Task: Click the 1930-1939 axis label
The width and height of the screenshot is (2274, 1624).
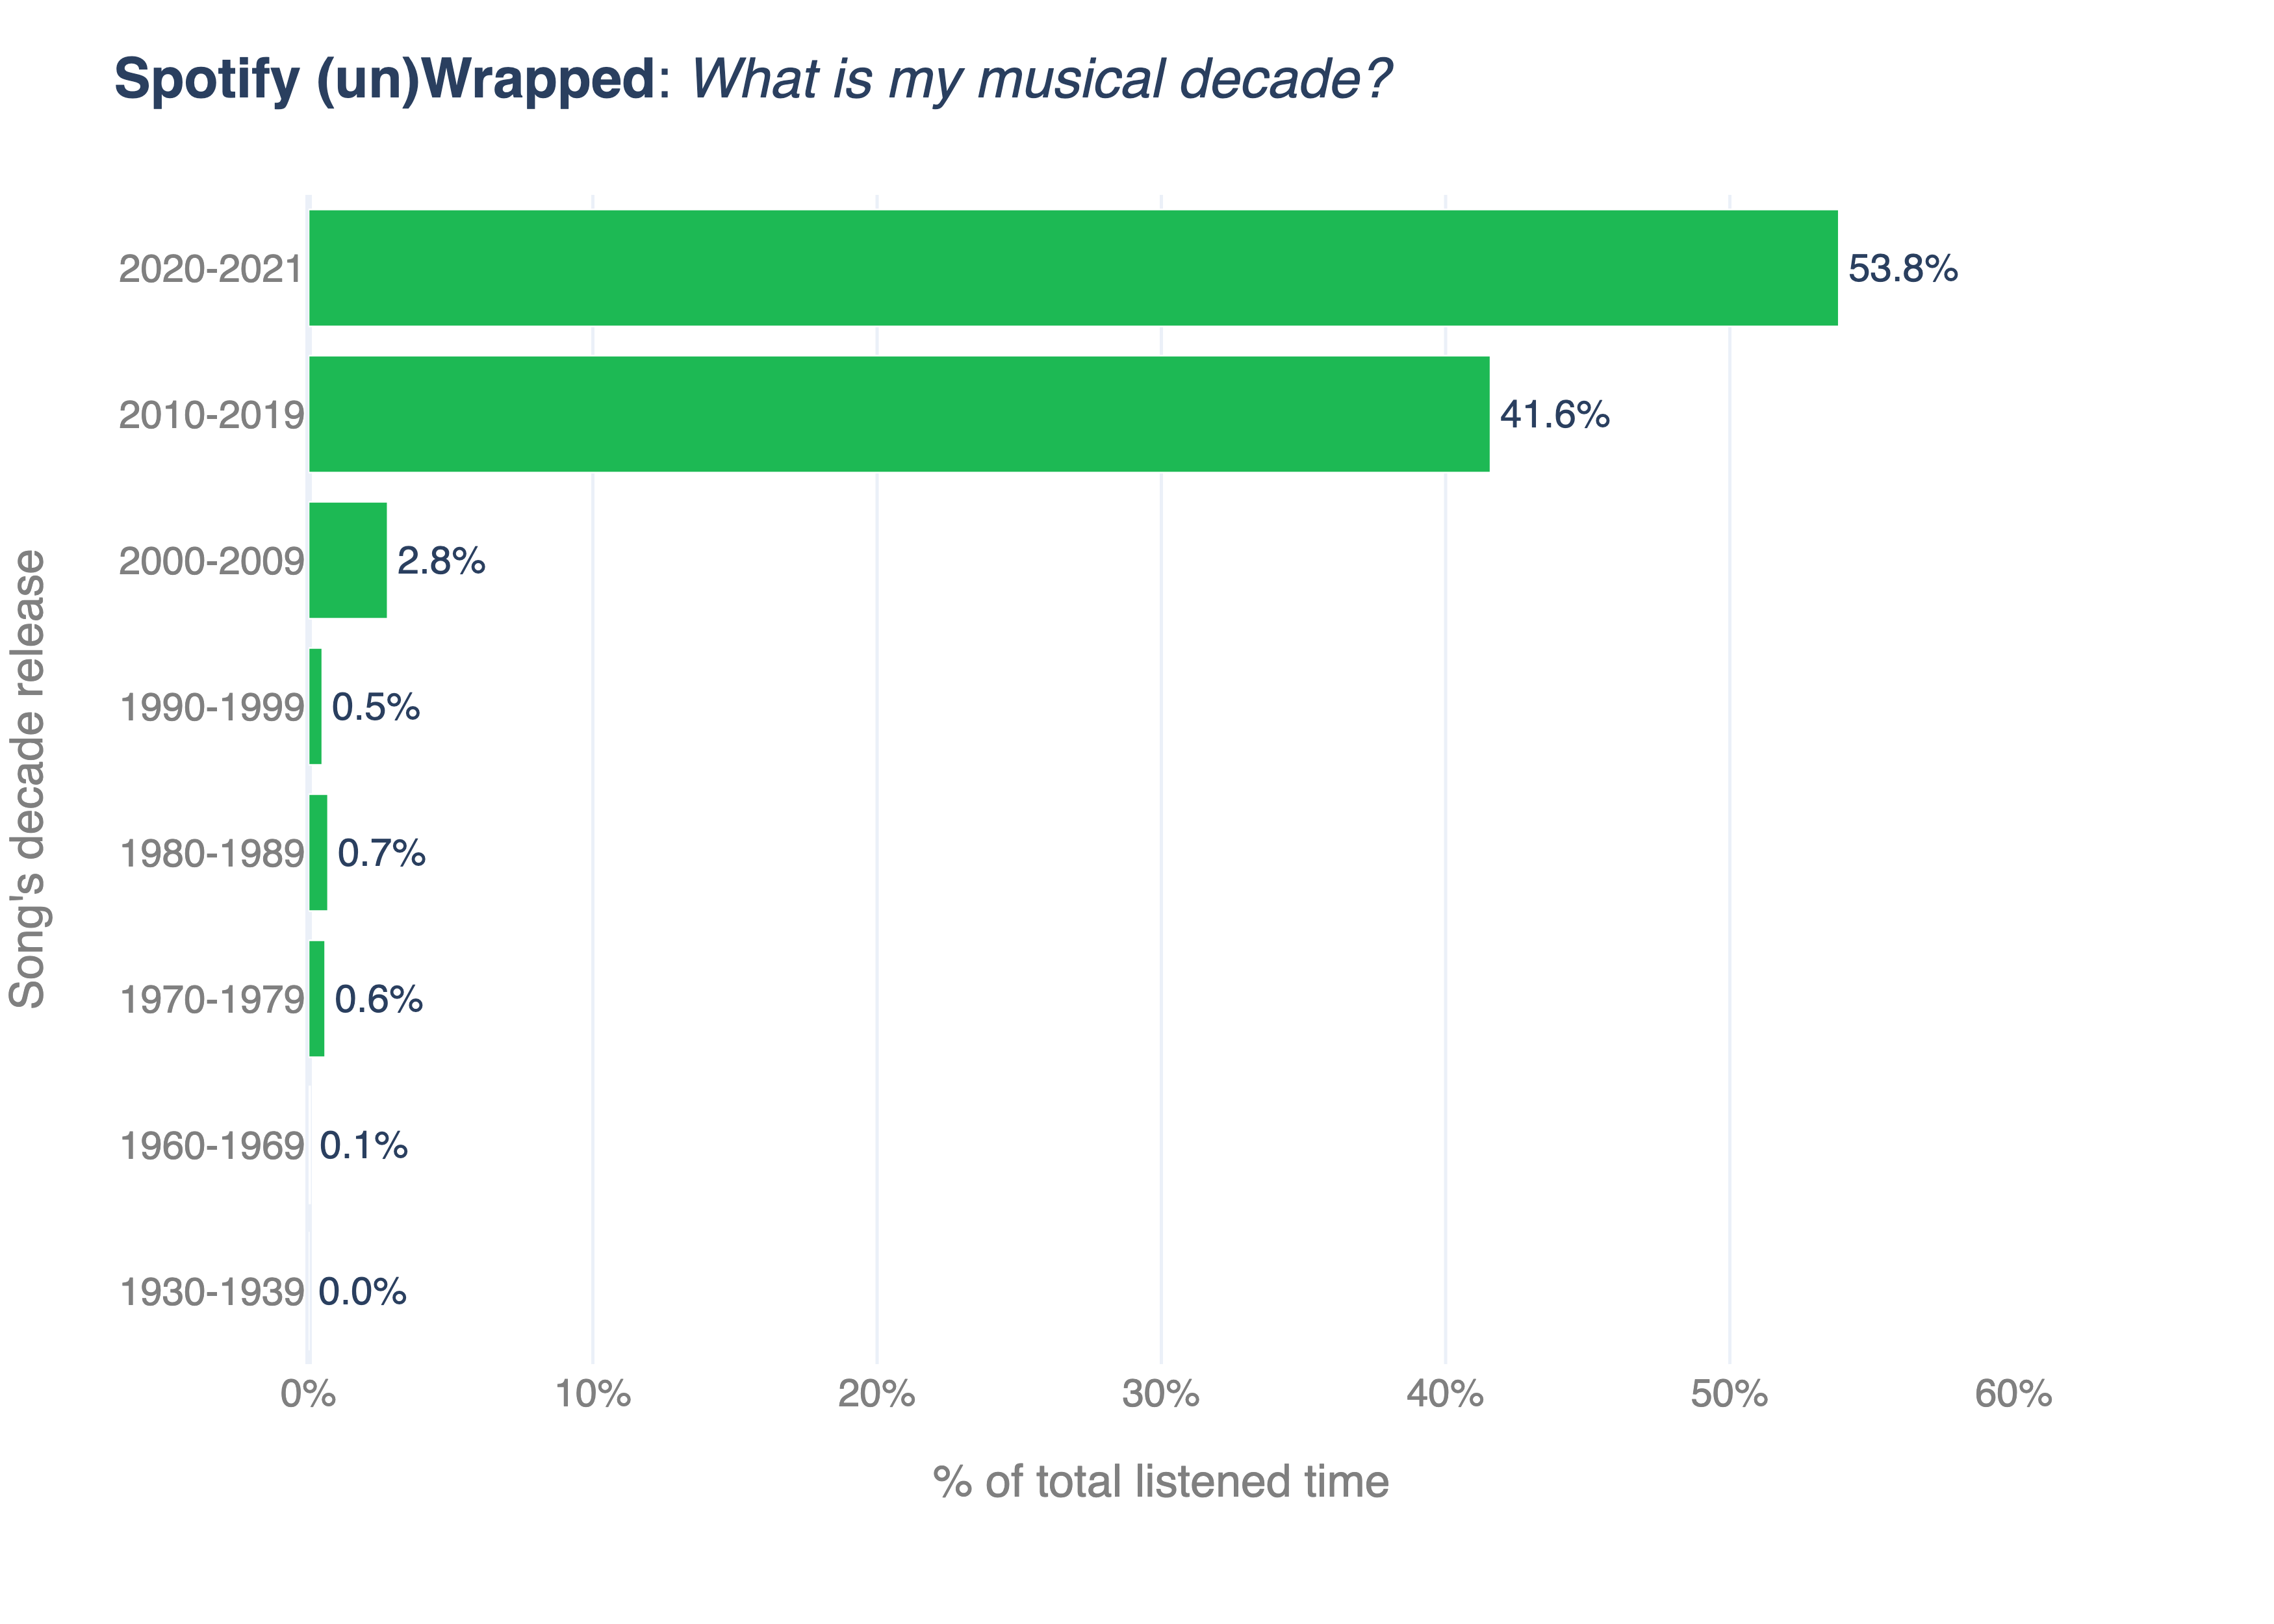Action: coord(211,1292)
